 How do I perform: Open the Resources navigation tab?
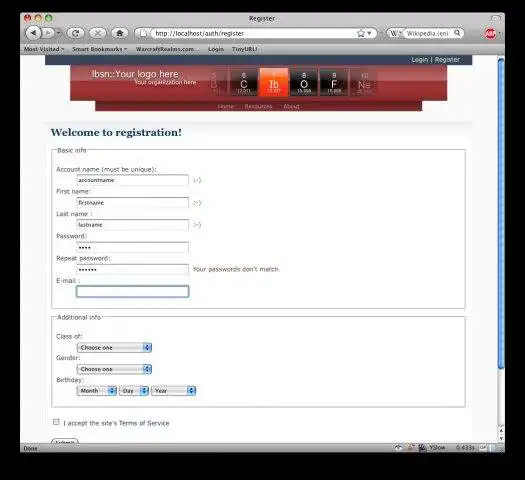coord(258,106)
